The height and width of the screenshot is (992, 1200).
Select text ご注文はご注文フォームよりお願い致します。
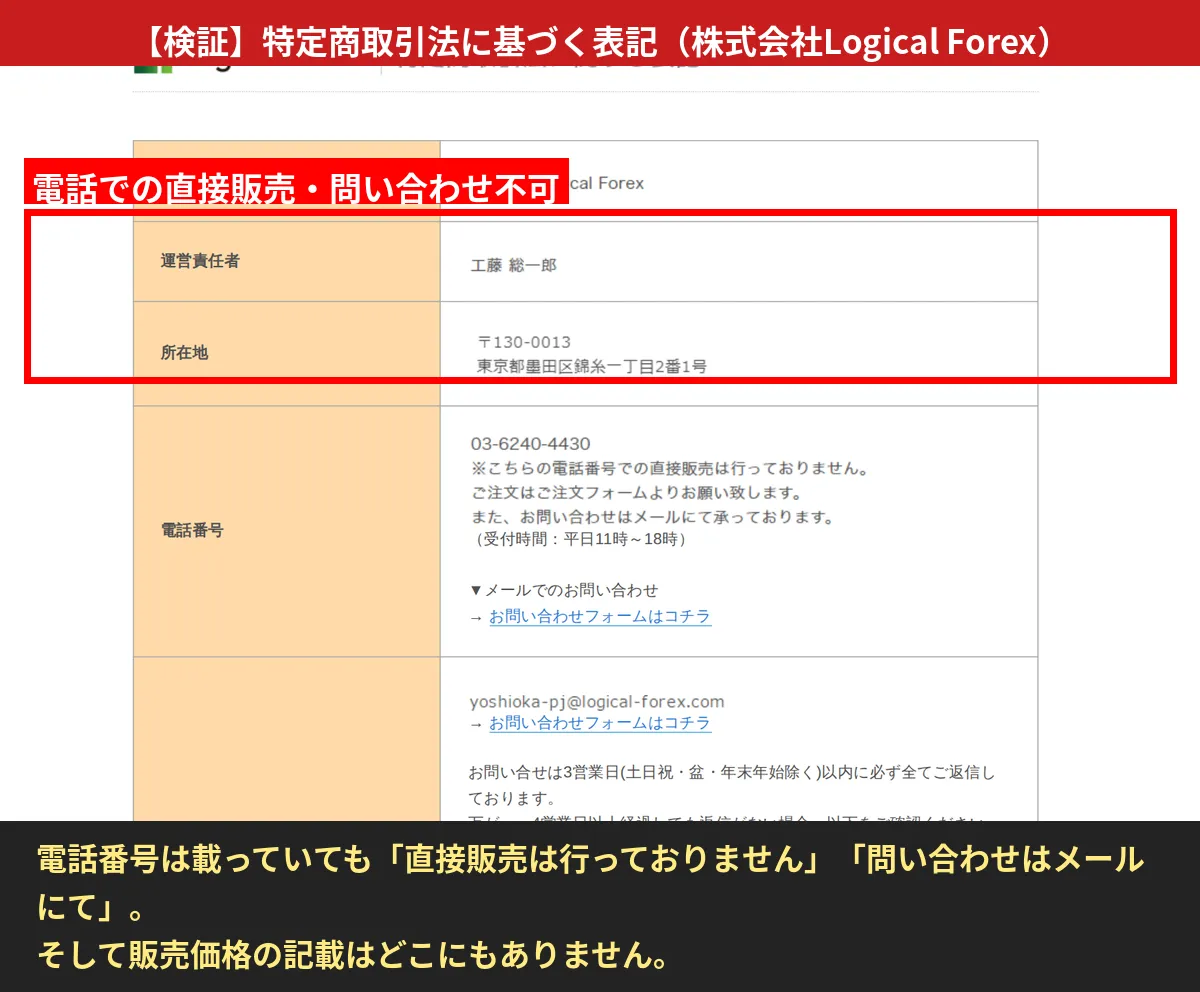(636, 493)
